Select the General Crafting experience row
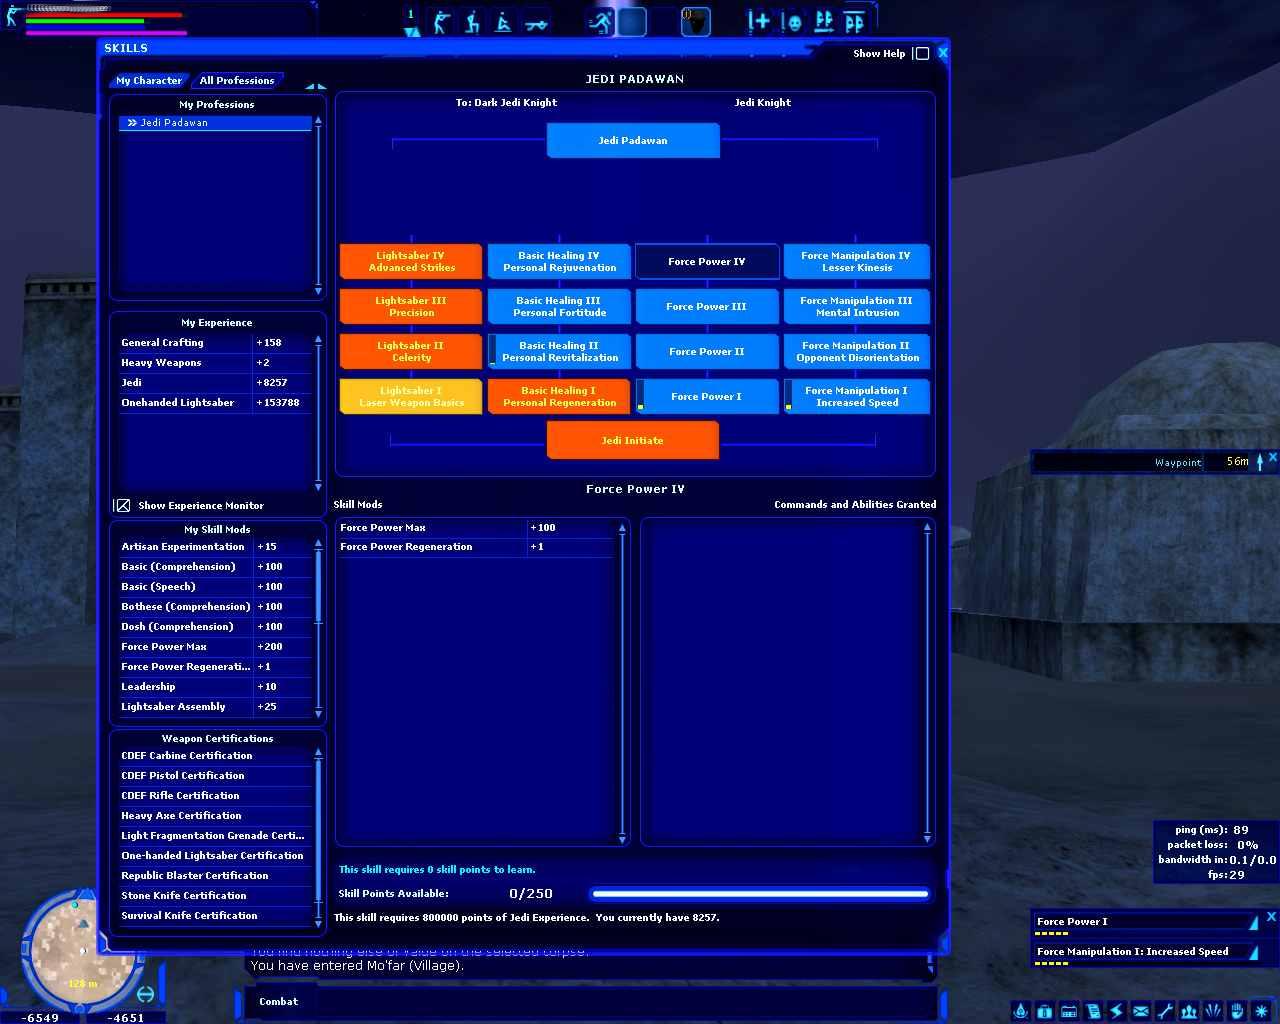The height and width of the screenshot is (1024, 1280). point(216,342)
